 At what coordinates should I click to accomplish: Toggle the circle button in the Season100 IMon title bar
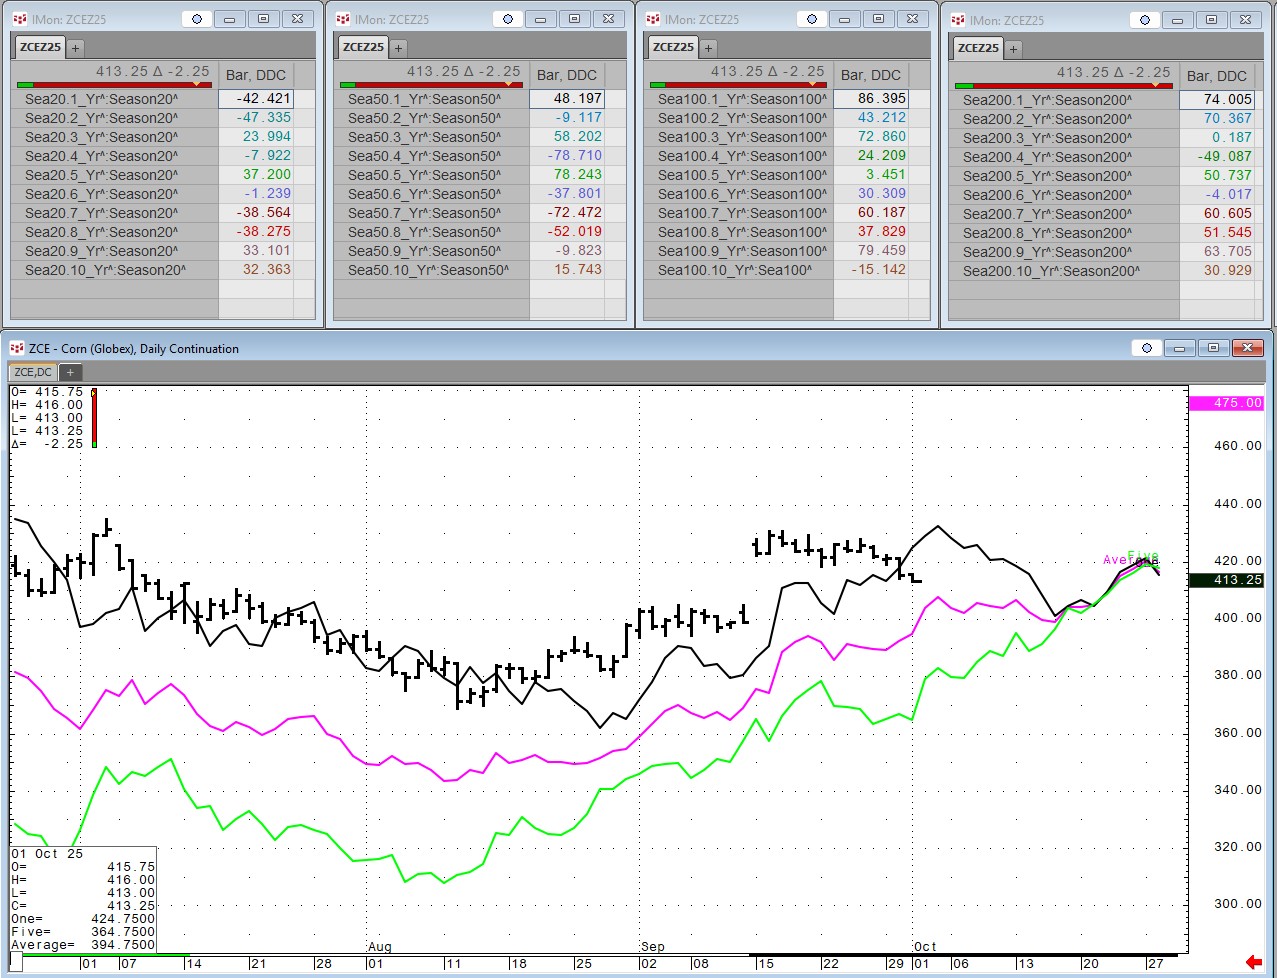812,19
